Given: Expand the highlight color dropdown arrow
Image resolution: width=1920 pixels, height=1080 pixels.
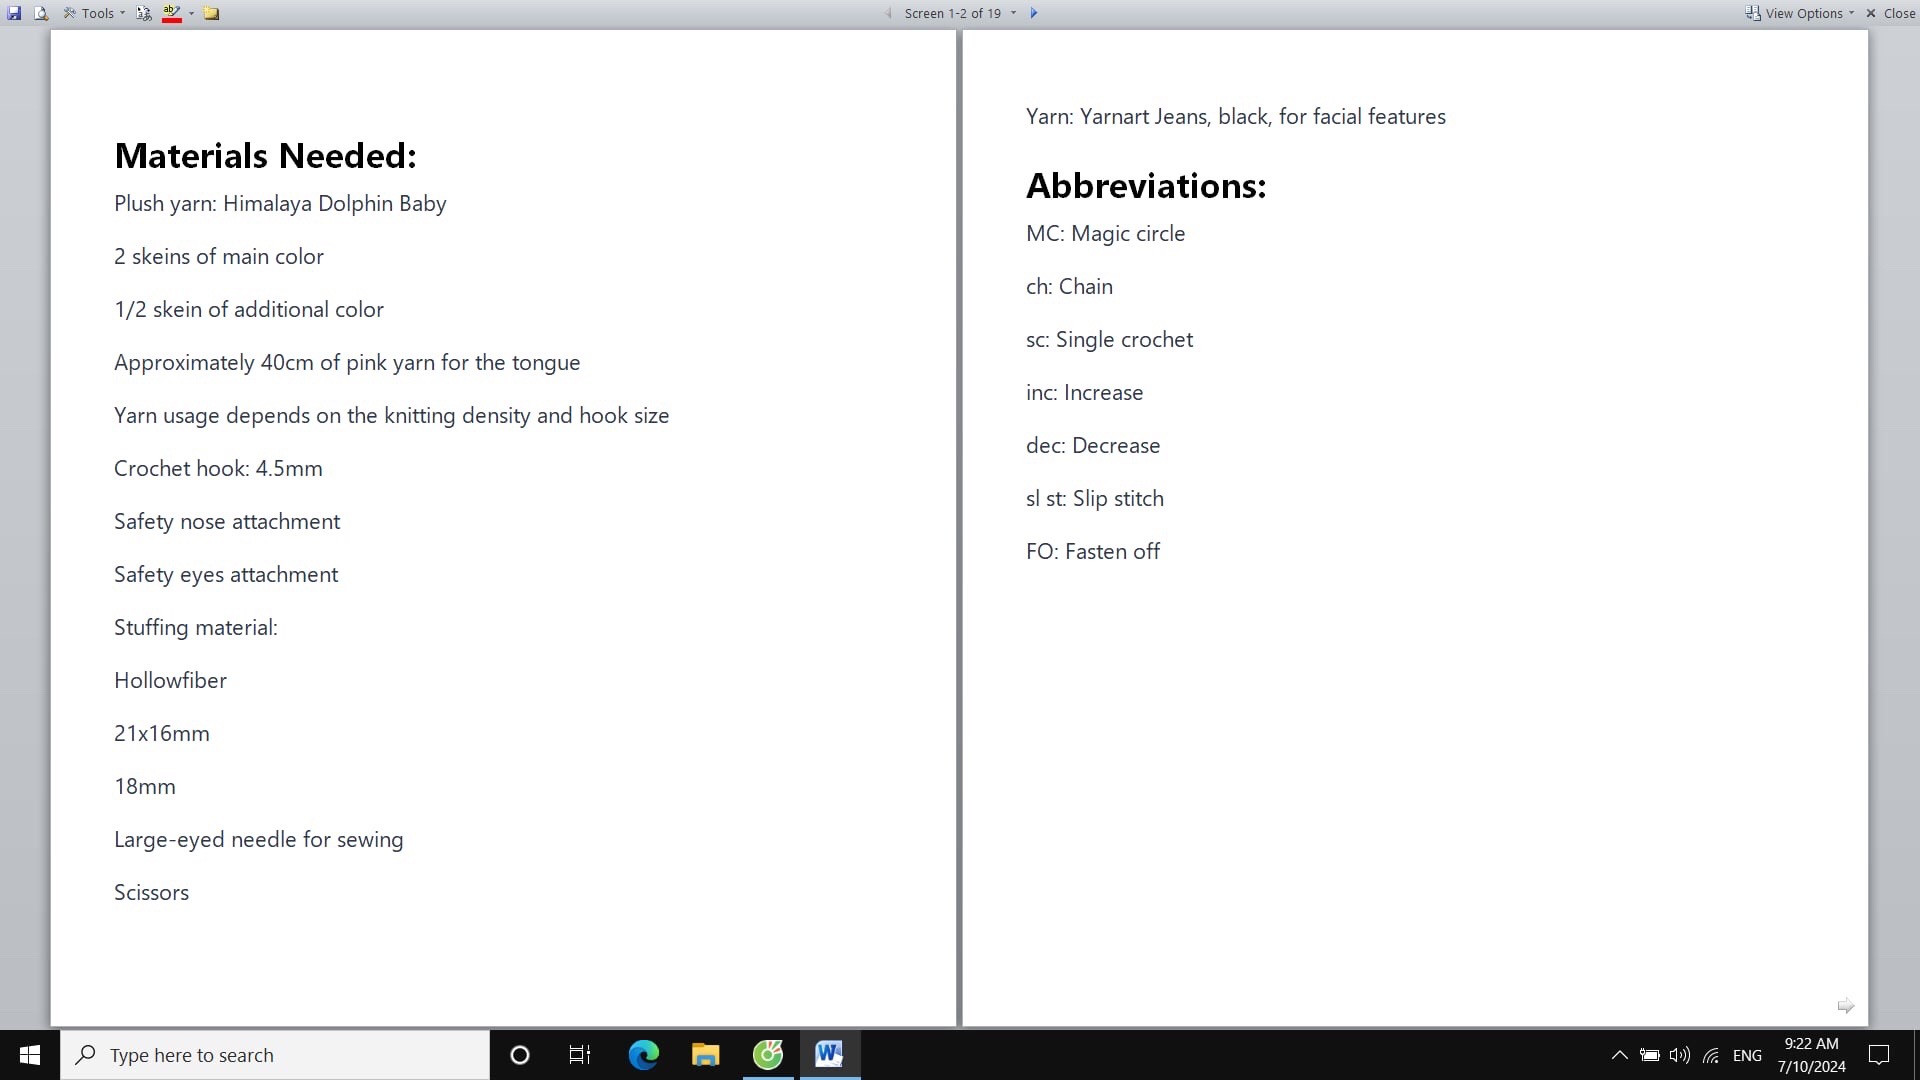Looking at the screenshot, I should click(x=191, y=13).
